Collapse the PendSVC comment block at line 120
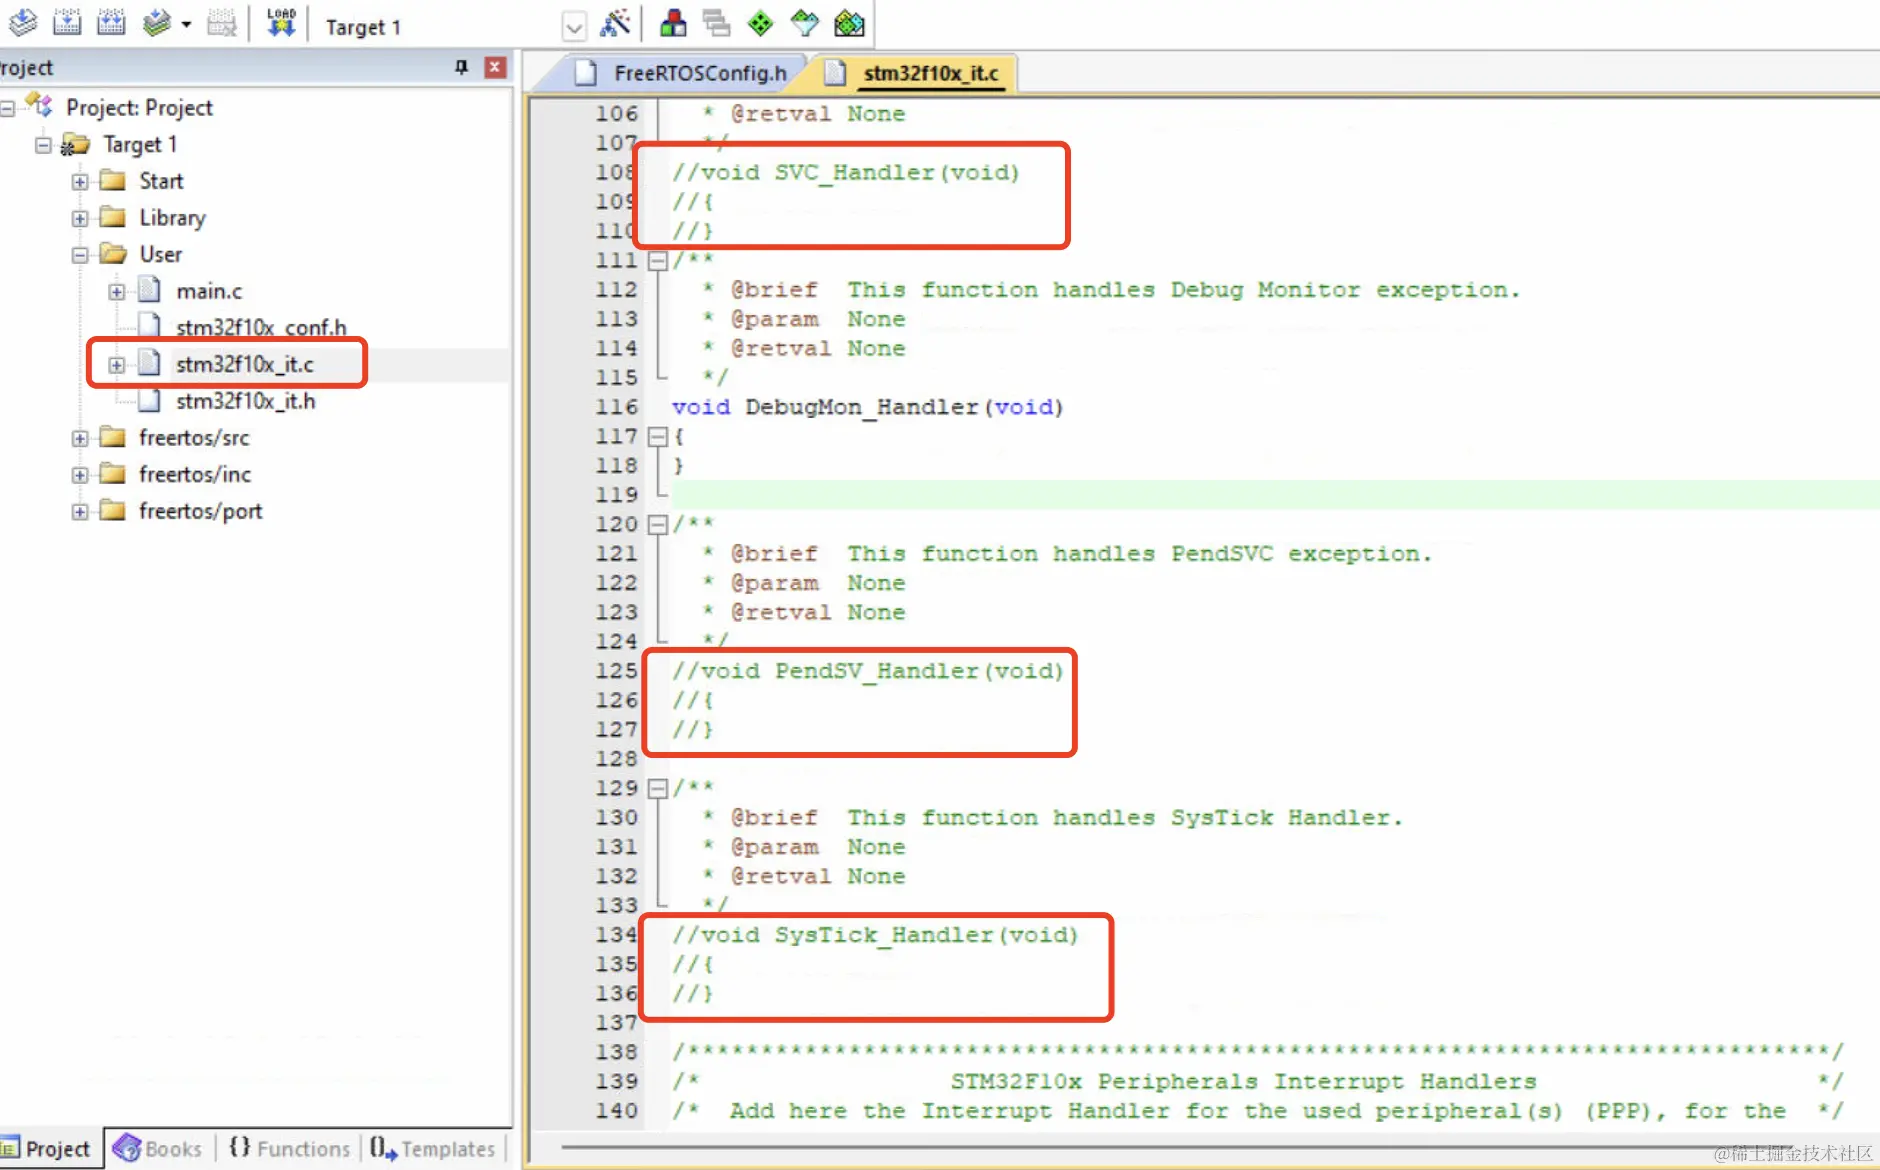The width and height of the screenshot is (1880, 1170). pyautogui.click(x=657, y=525)
